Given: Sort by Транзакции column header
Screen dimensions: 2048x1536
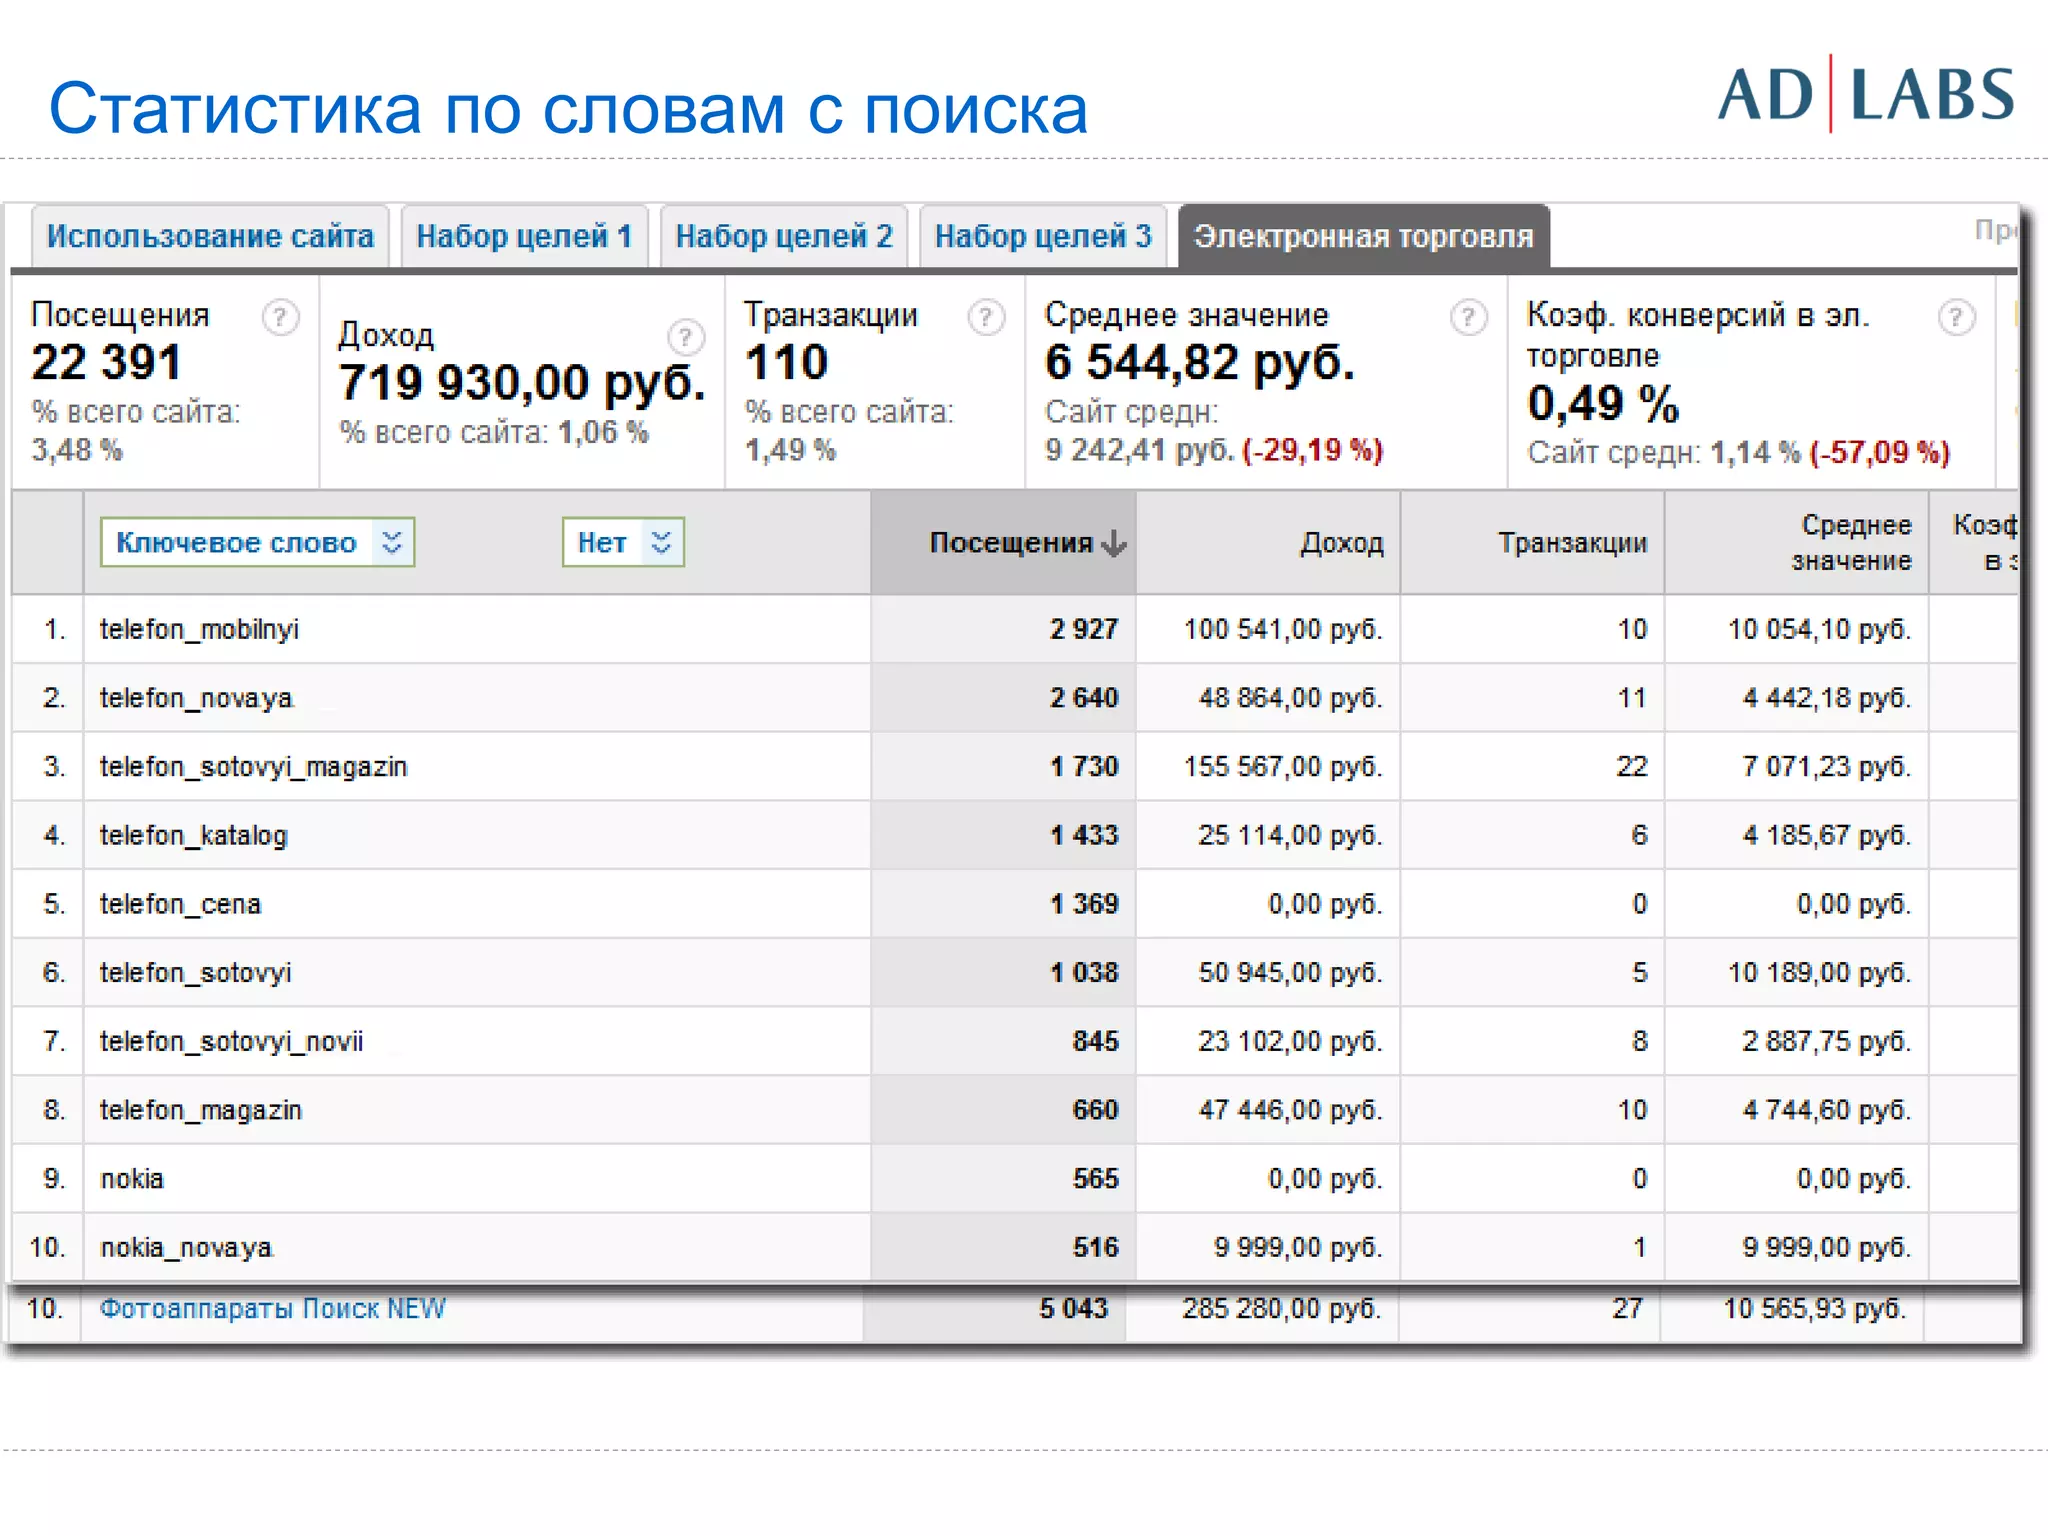Looking at the screenshot, I should [x=1572, y=543].
